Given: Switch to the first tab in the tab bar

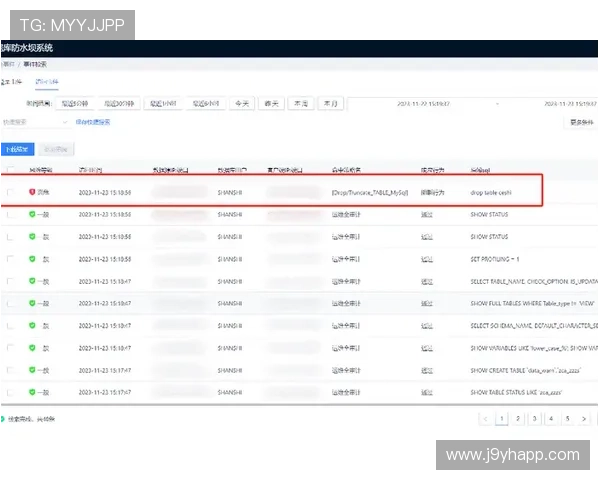Looking at the screenshot, I should [x=12, y=81].
